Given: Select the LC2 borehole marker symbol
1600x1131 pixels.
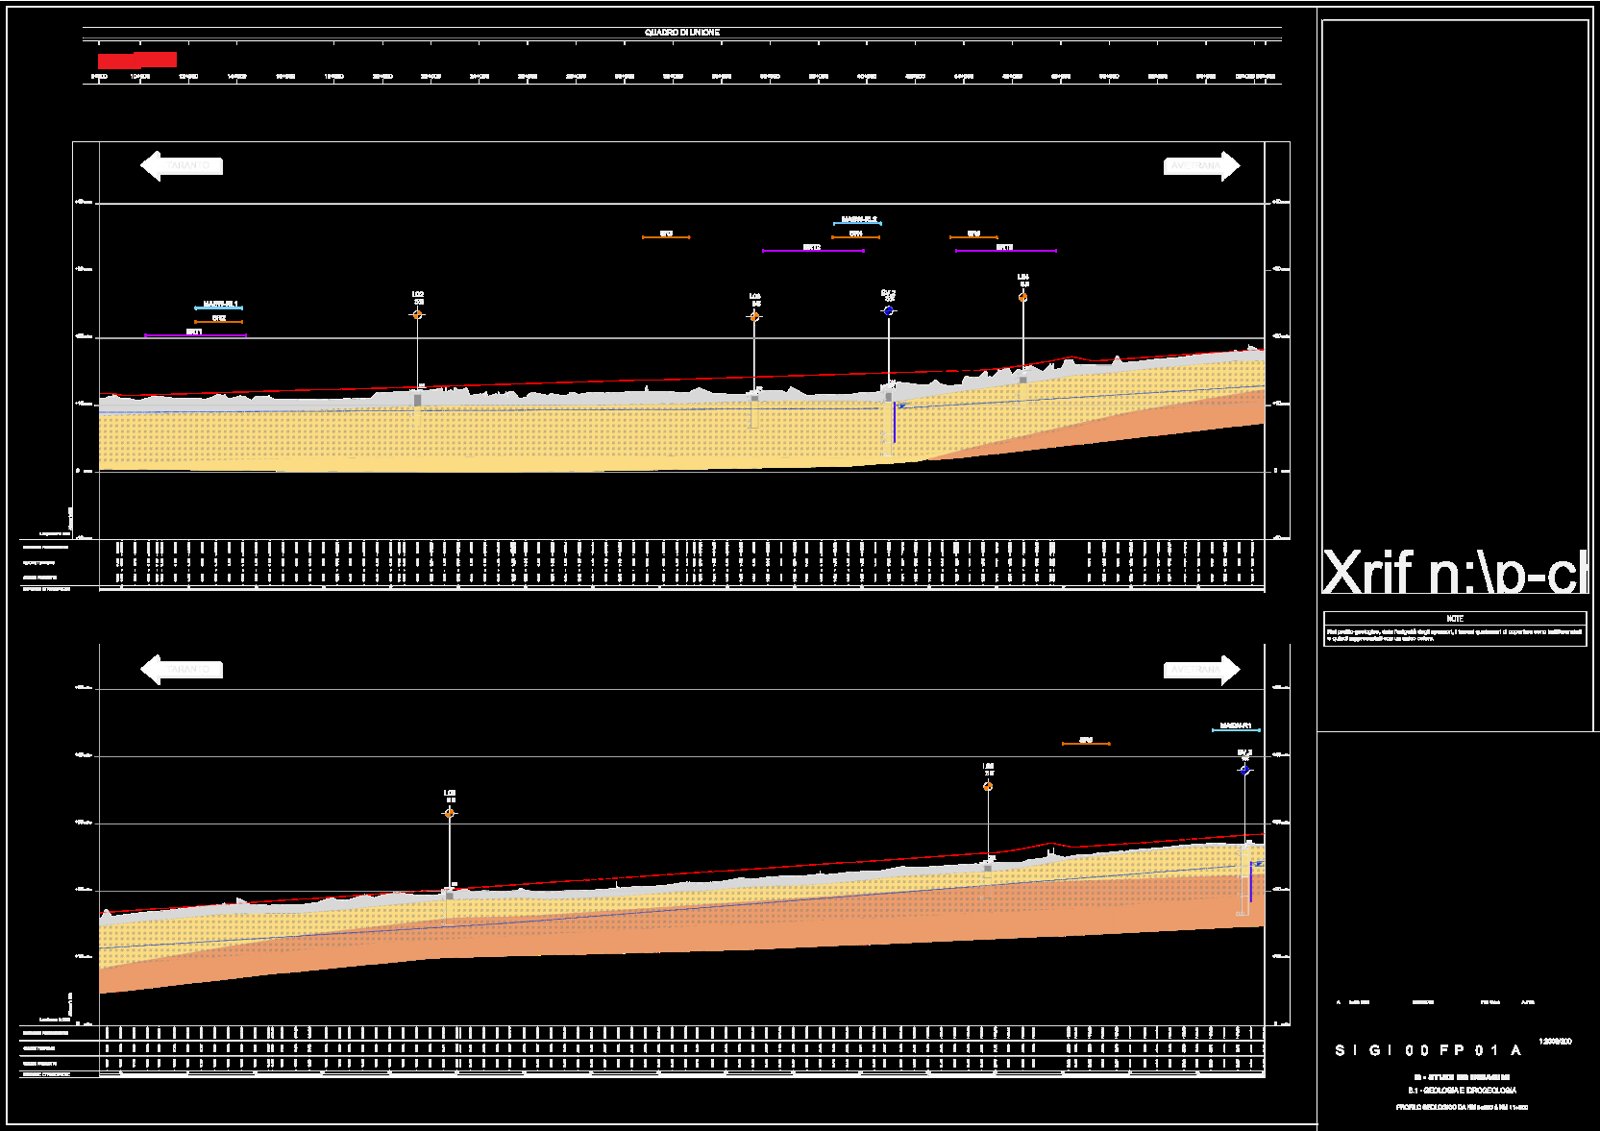Looking at the screenshot, I should [x=417, y=315].
